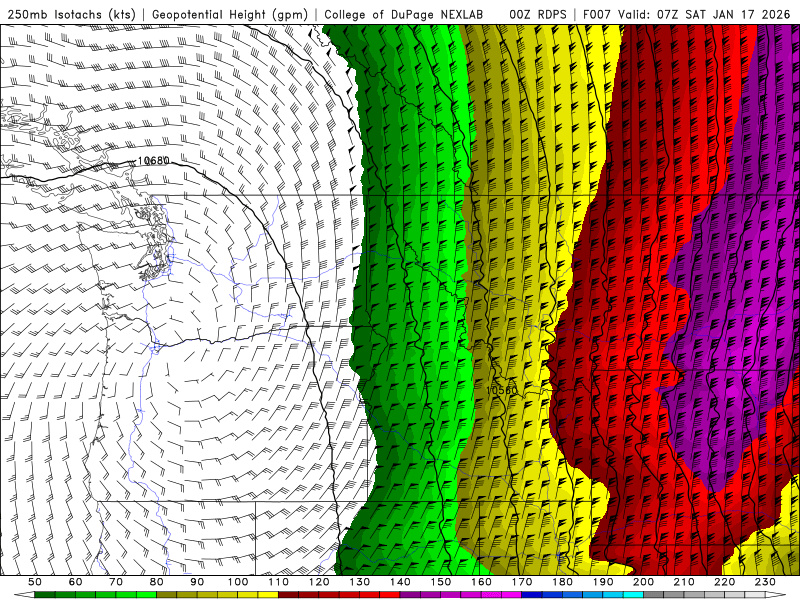This screenshot has height=600, width=800.
Task: Click the darkest green swatch in the color bar
Action: 45,594
